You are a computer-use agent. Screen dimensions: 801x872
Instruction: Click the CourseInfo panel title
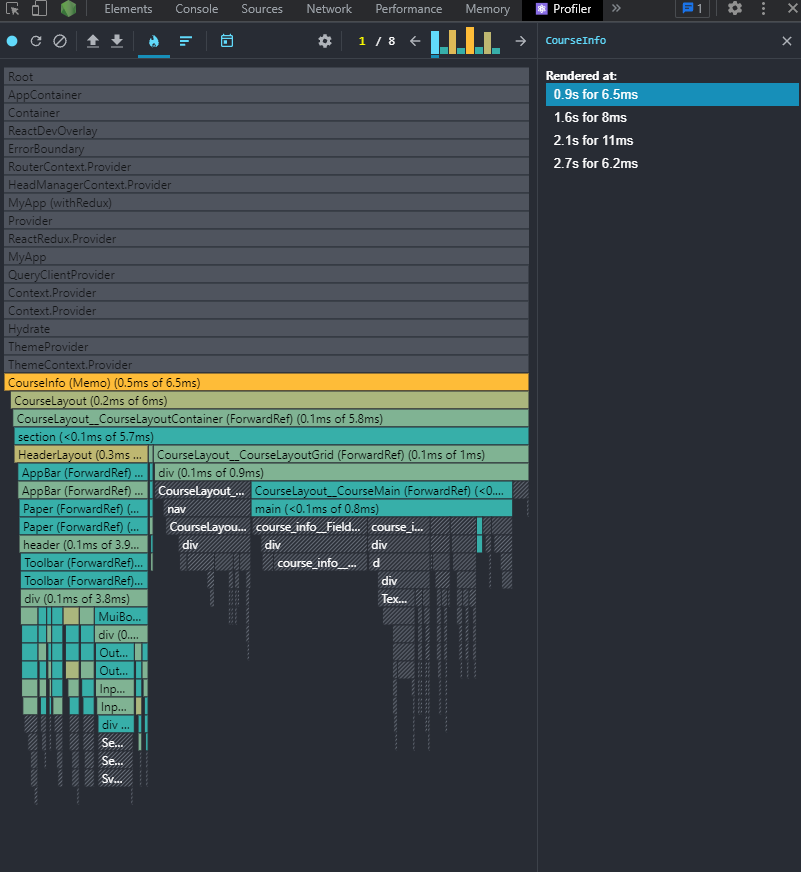pyautogui.click(x=576, y=41)
